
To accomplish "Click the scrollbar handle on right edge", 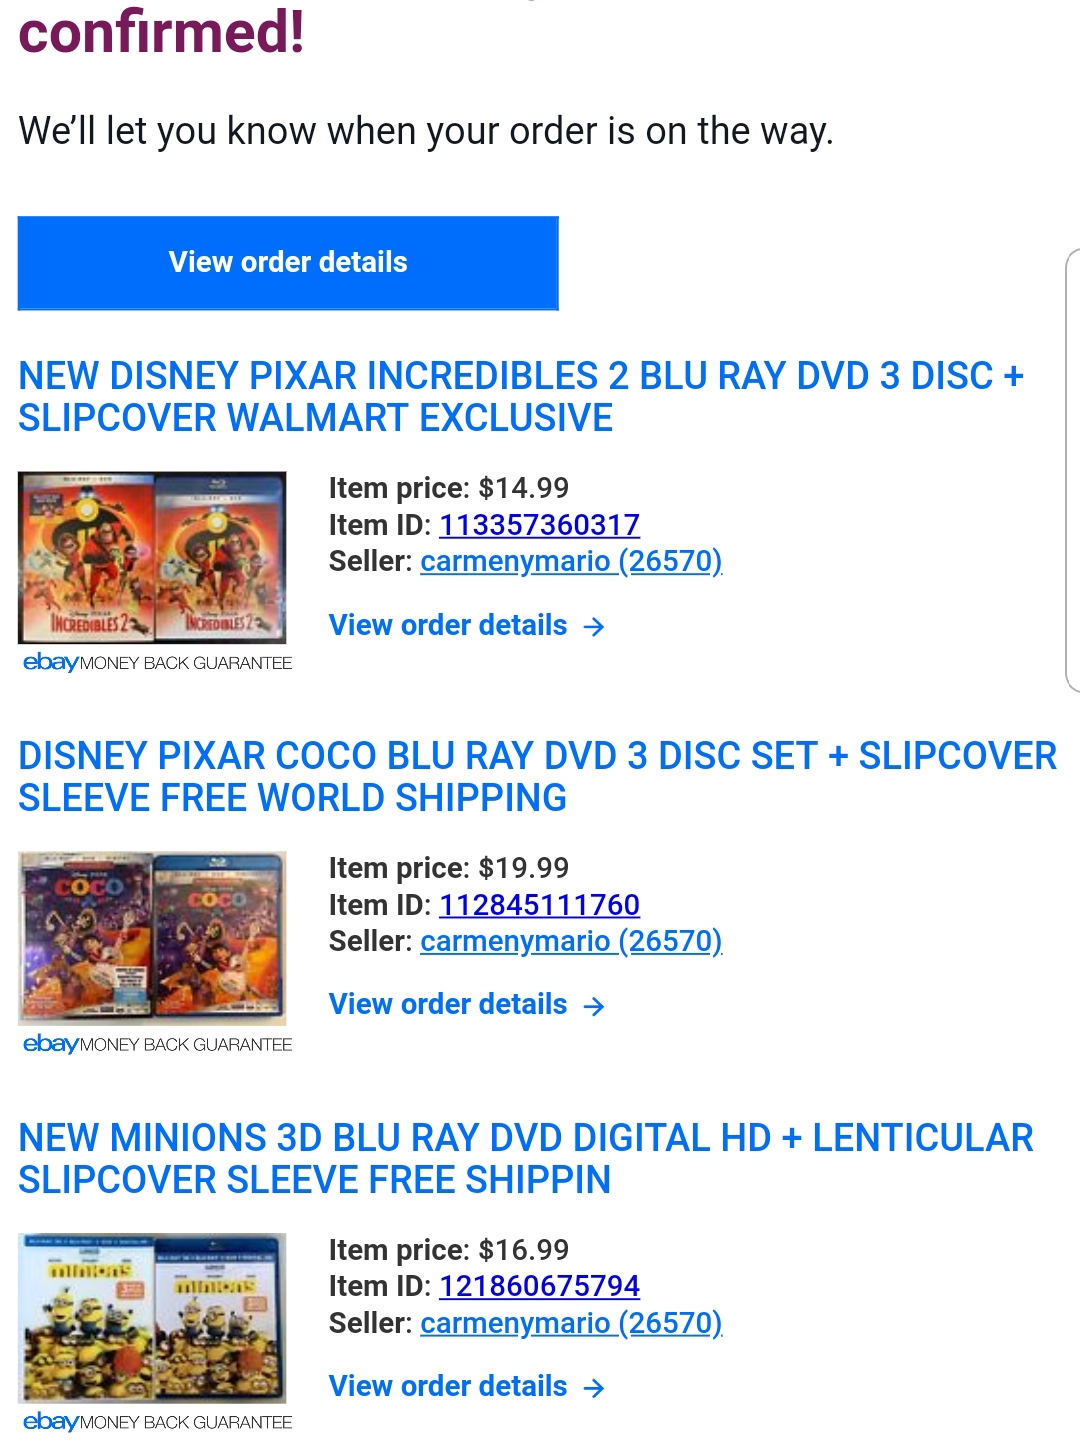I will click(x=1073, y=470).
